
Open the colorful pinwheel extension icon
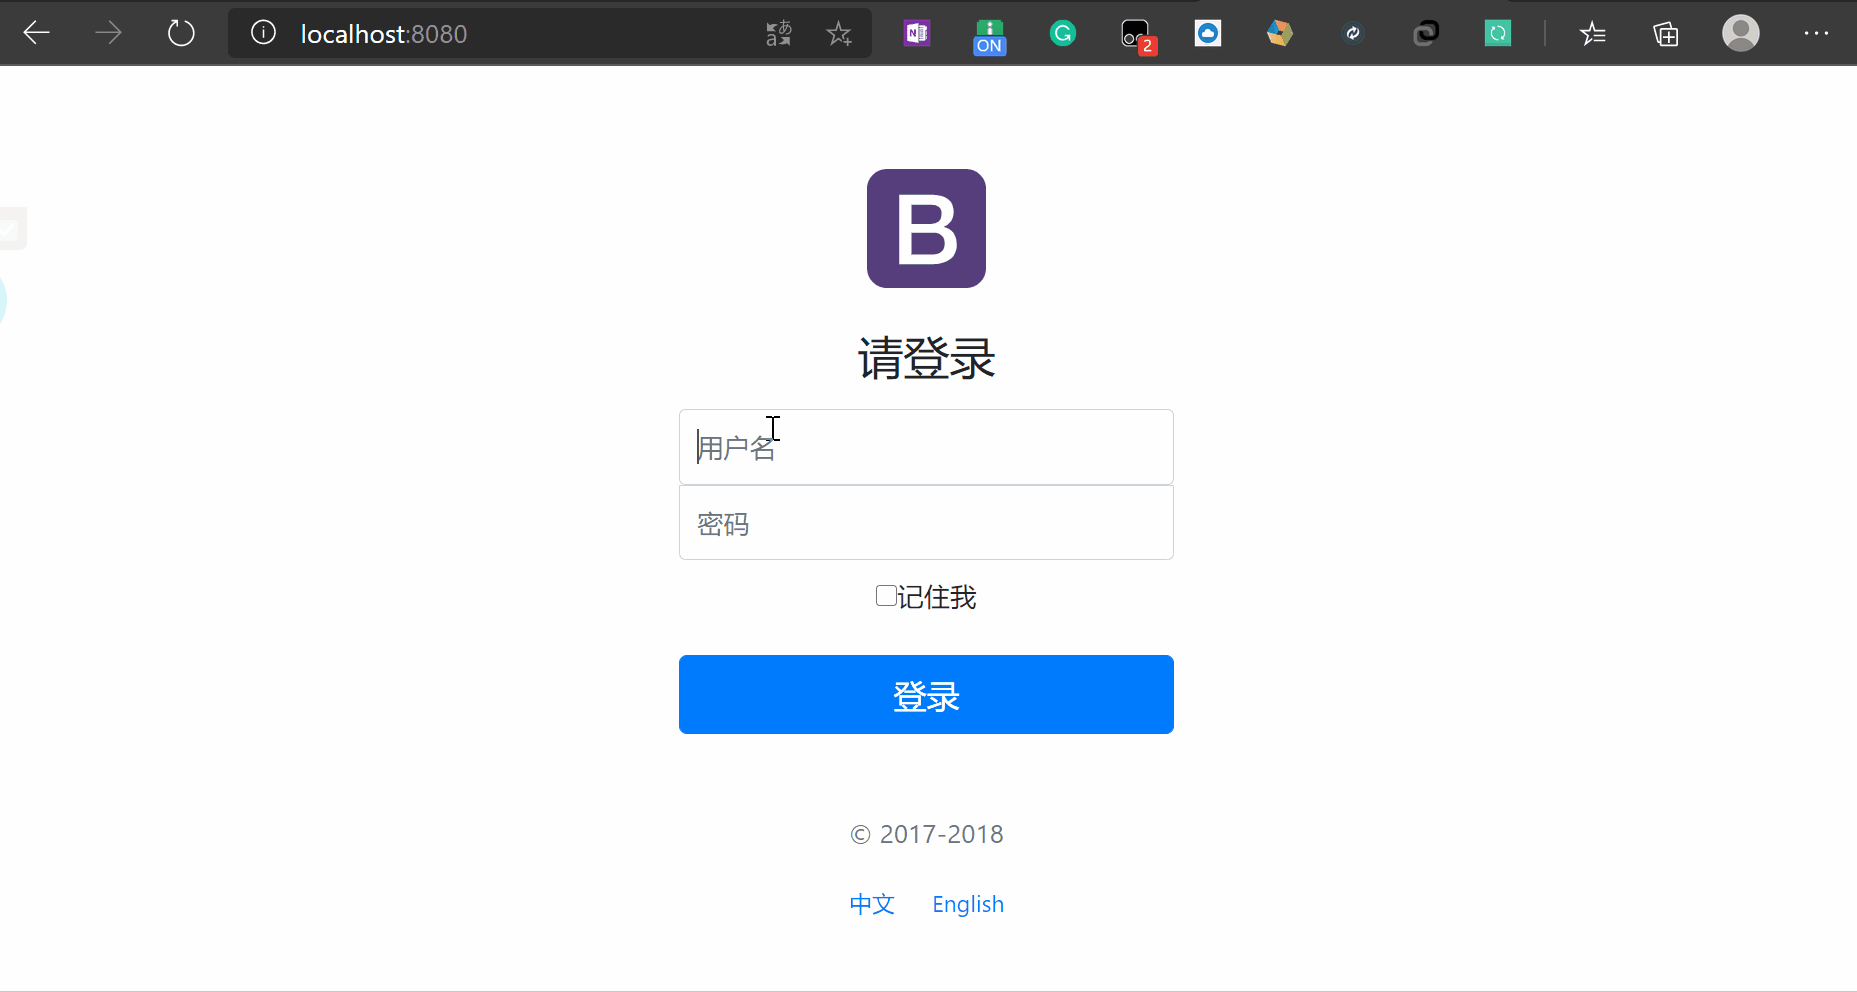click(1280, 34)
